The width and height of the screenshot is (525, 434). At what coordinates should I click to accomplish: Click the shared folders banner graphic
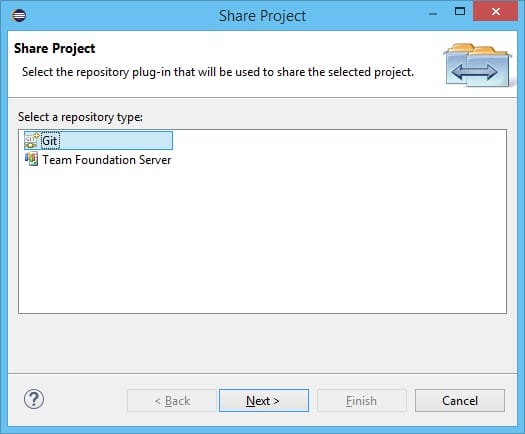click(477, 65)
